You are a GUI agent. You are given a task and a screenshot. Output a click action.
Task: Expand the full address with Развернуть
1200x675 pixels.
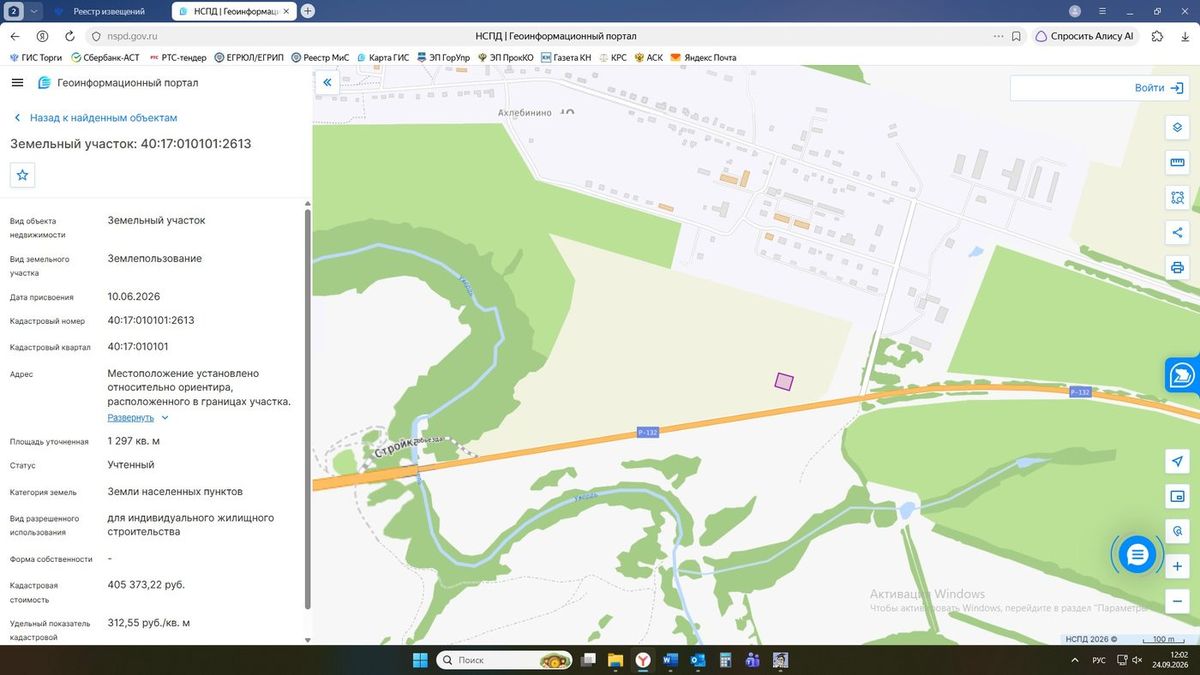click(x=138, y=418)
